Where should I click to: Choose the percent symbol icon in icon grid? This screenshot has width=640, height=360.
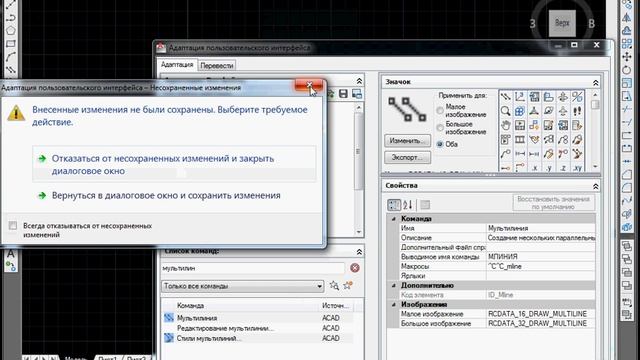tap(577, 97)
